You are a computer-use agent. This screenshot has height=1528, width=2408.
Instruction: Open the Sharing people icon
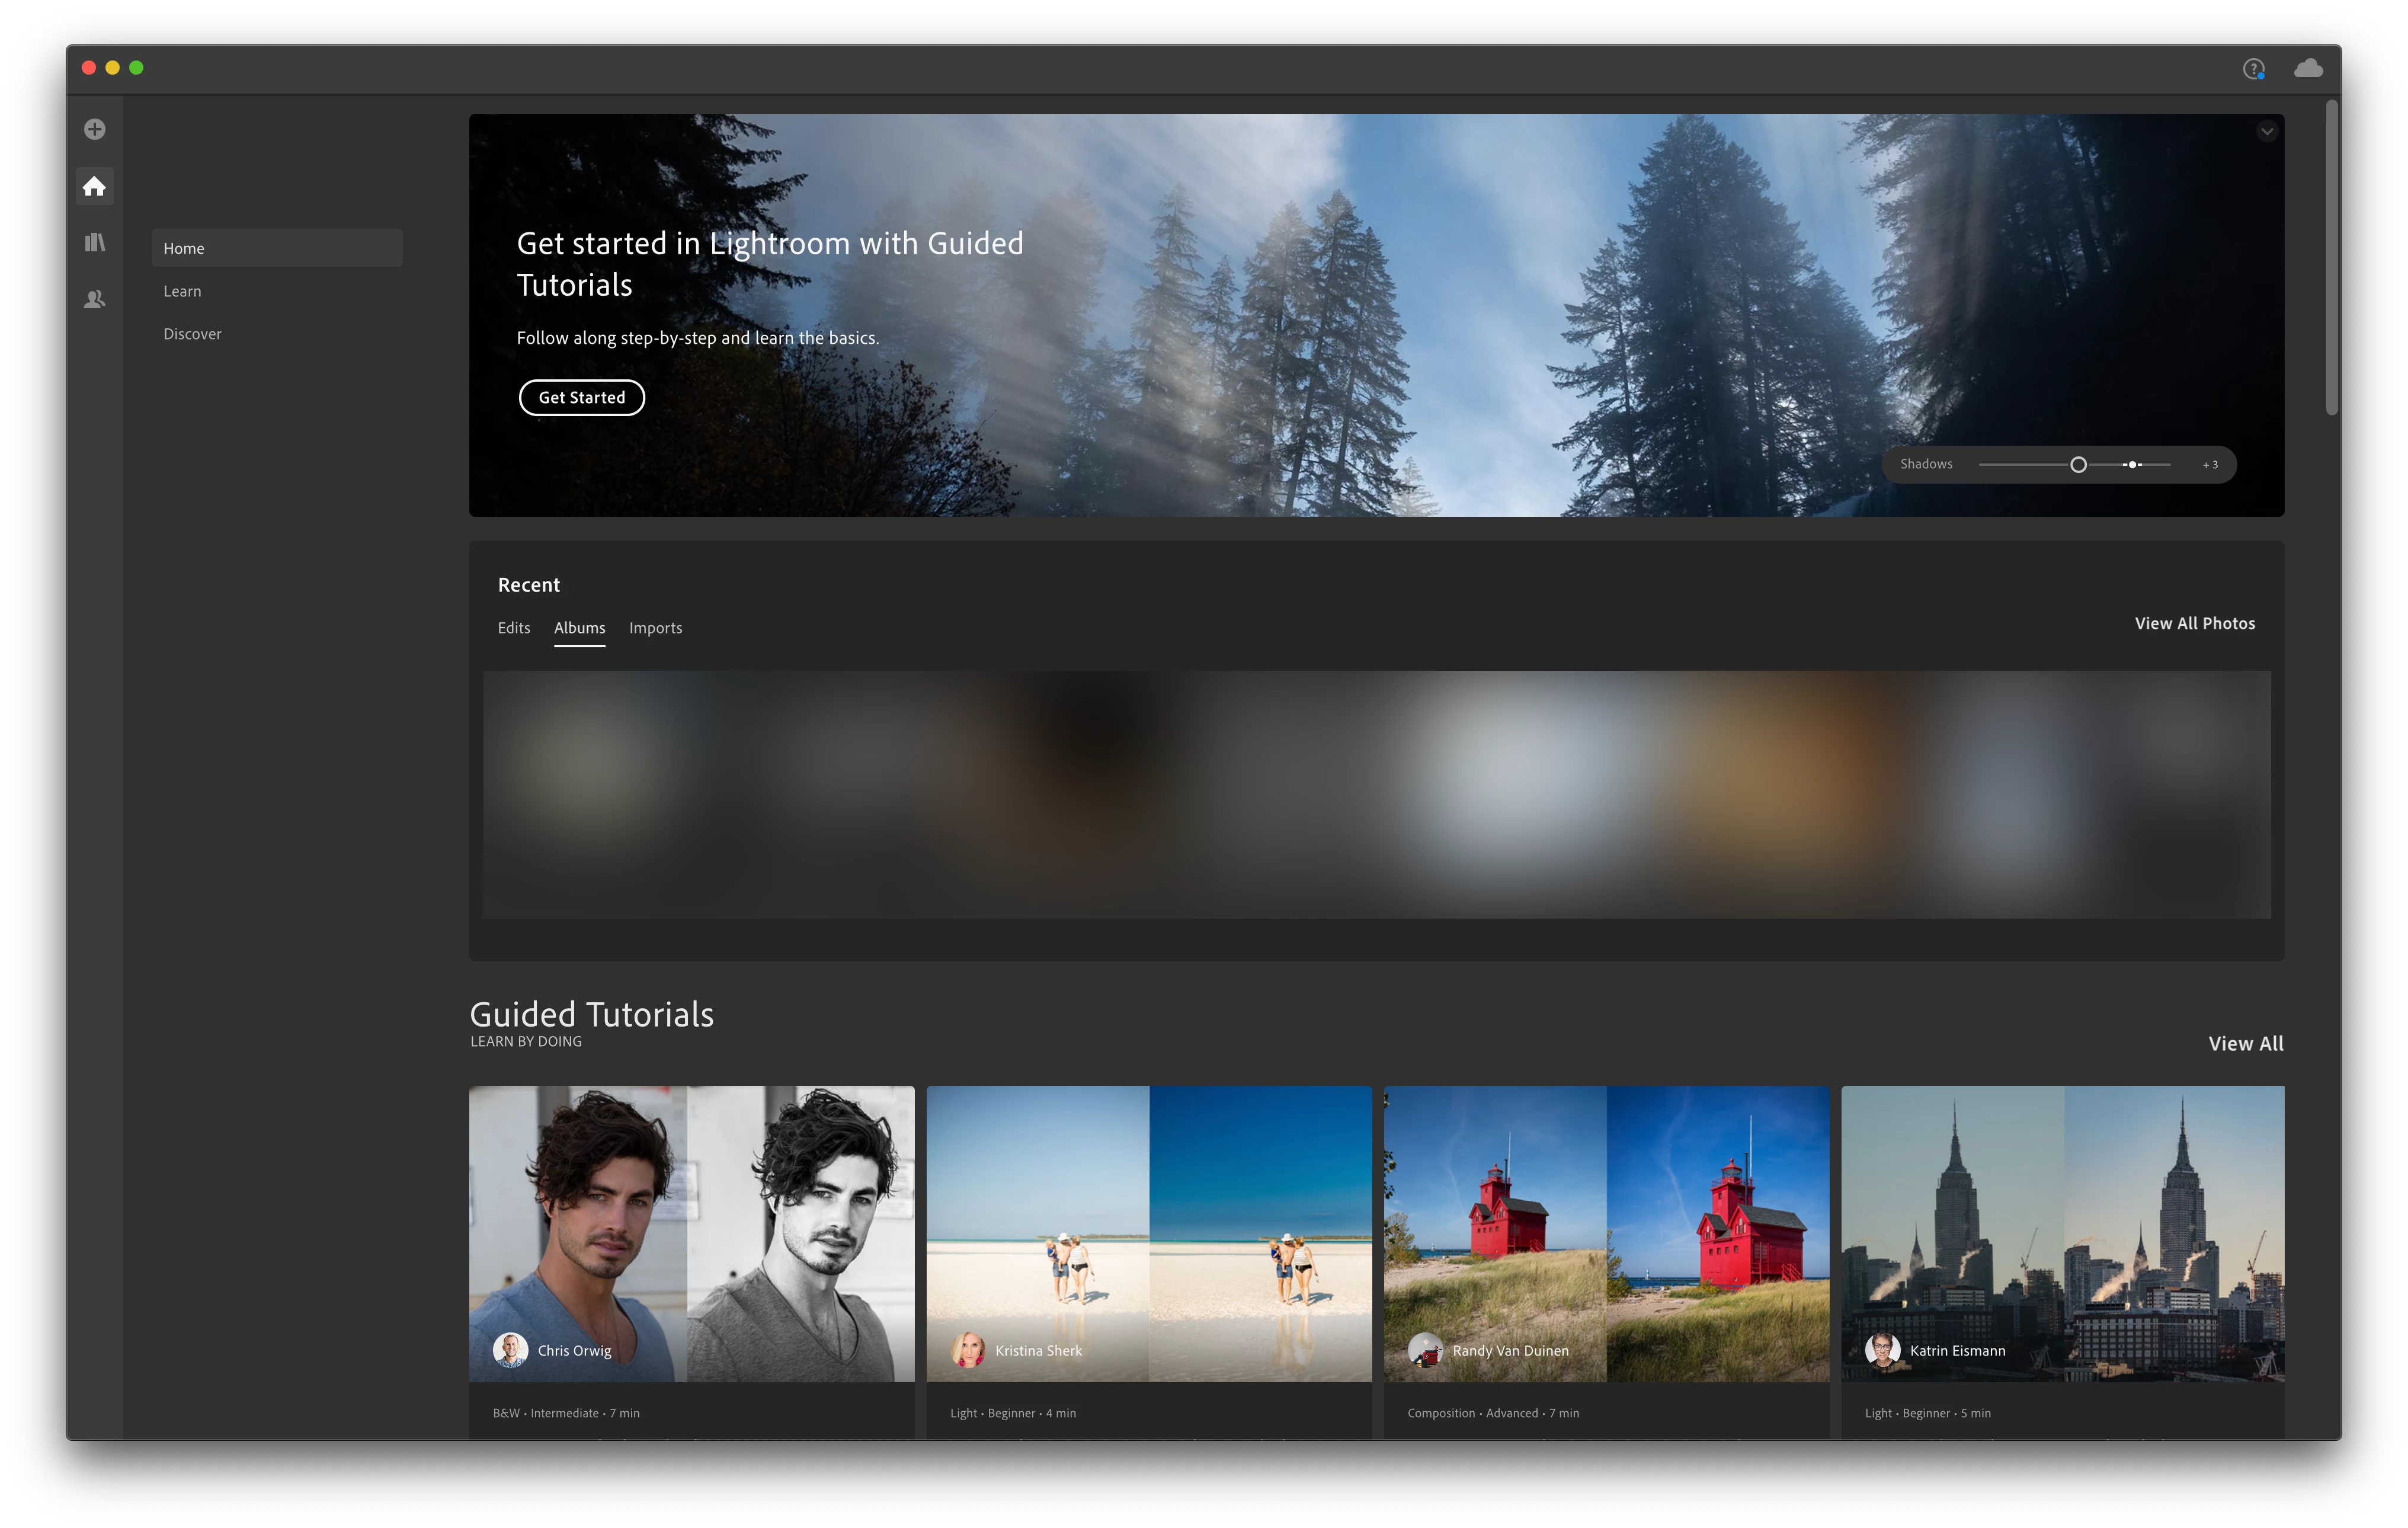coord(95,299)
